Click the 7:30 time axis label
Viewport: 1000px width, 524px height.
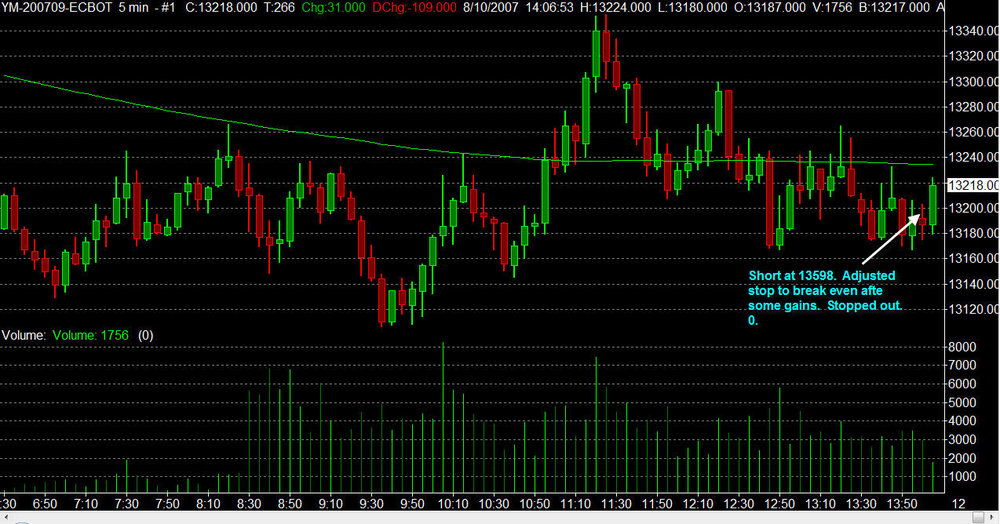pyautogui.click(x=126, y=504)
